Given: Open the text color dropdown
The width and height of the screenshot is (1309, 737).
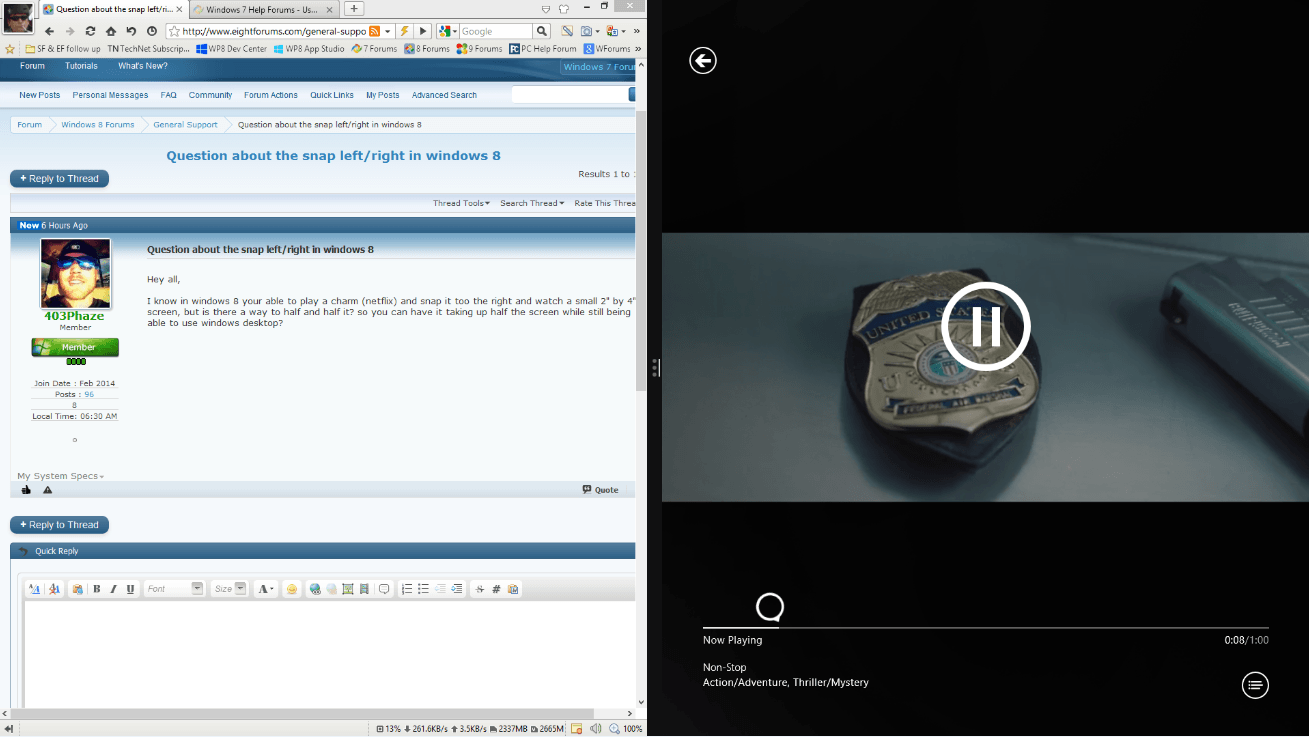Looking at the screenshot, I should (266, 589).
